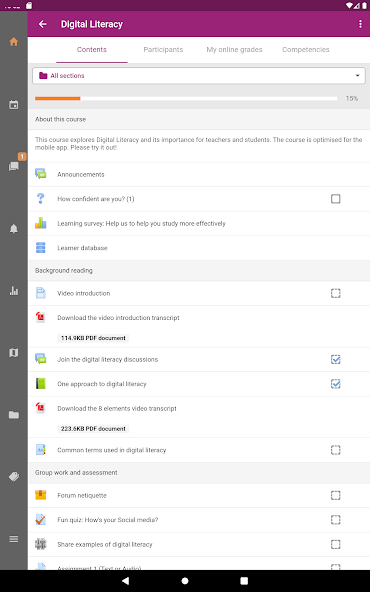Tick the 'How confident are you?' checkbox
Viewport: 370px width, 592px height.
tap(335, 199)
